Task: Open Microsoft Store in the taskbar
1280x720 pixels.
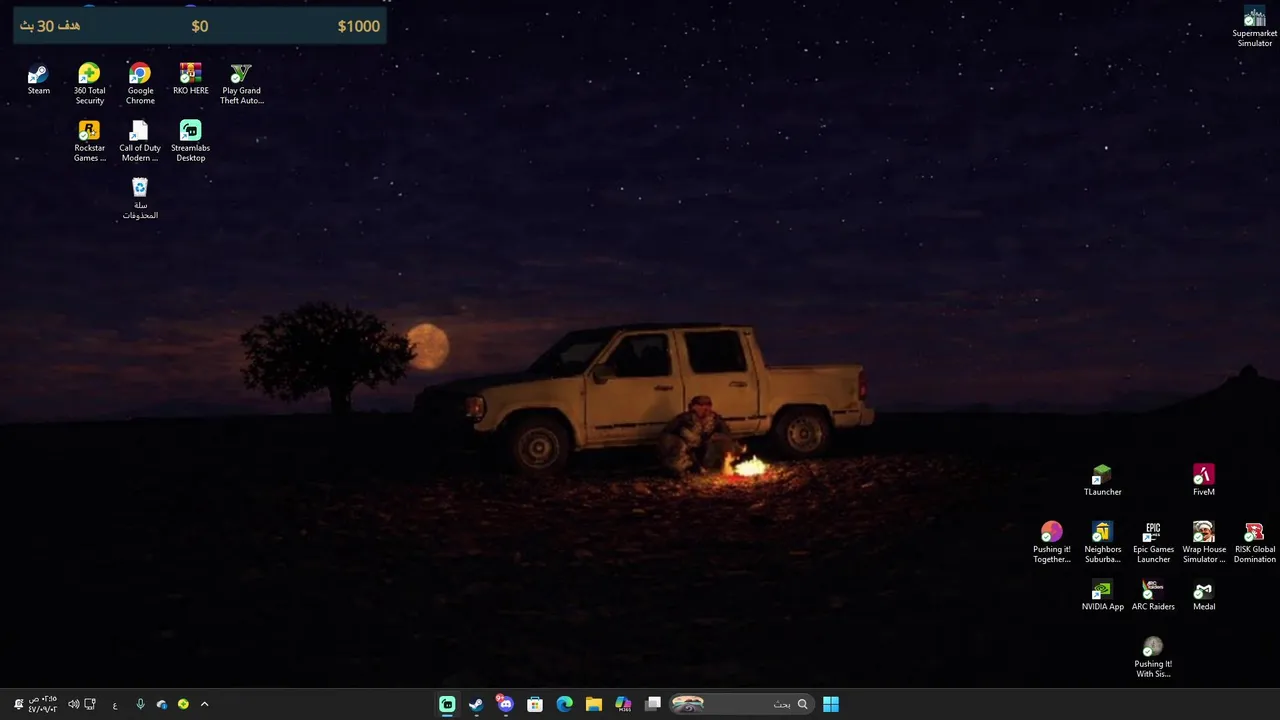Action: (x=535, y=704)
